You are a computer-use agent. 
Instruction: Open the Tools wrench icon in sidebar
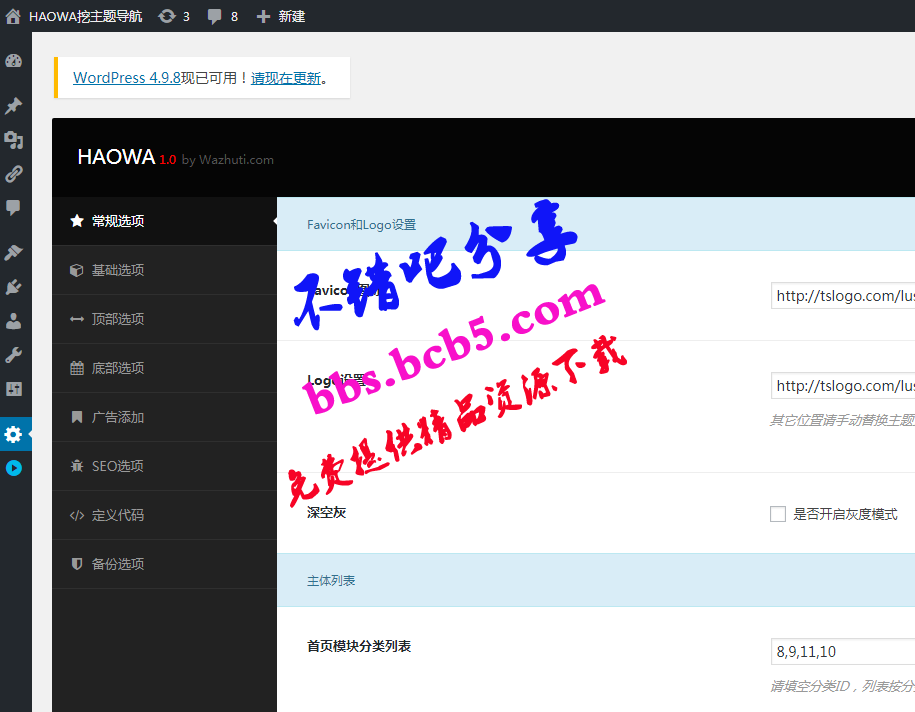click(x=13, y=355)
